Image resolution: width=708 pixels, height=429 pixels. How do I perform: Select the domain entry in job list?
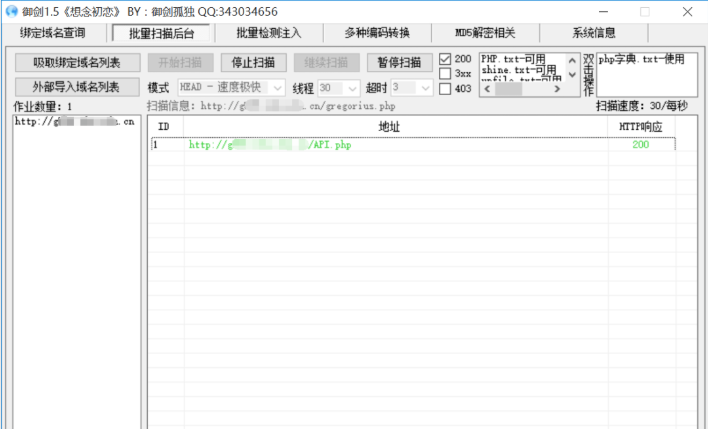(x=75, y=121)
